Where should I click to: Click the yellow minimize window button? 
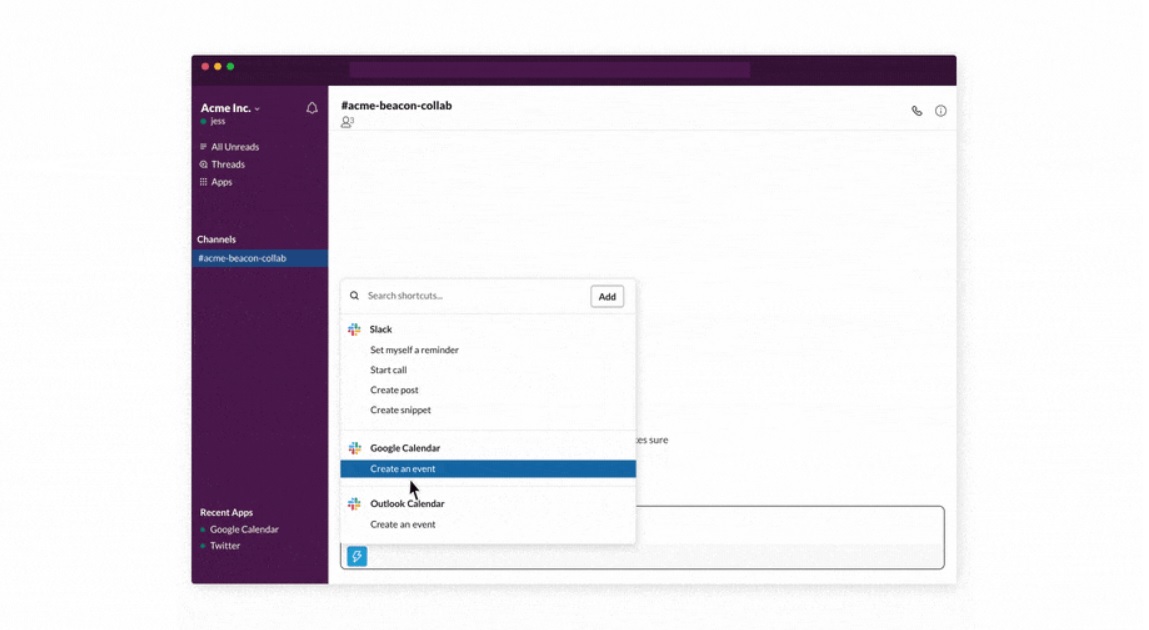point(218,67)
